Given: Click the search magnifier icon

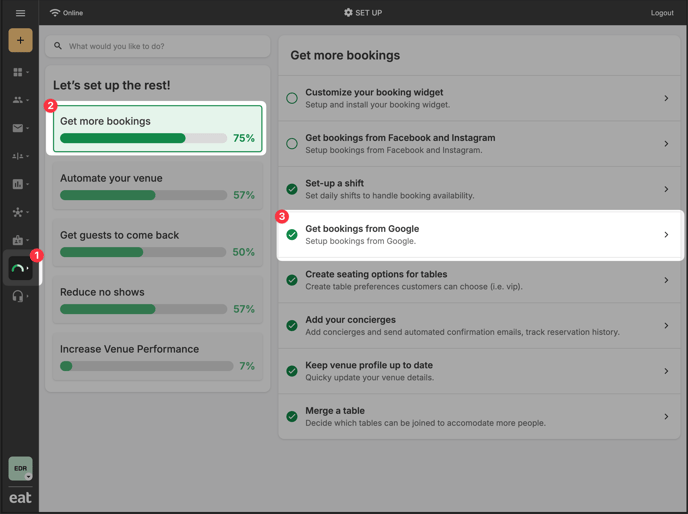Looking at the screenshot, I should tap(58, 46).
